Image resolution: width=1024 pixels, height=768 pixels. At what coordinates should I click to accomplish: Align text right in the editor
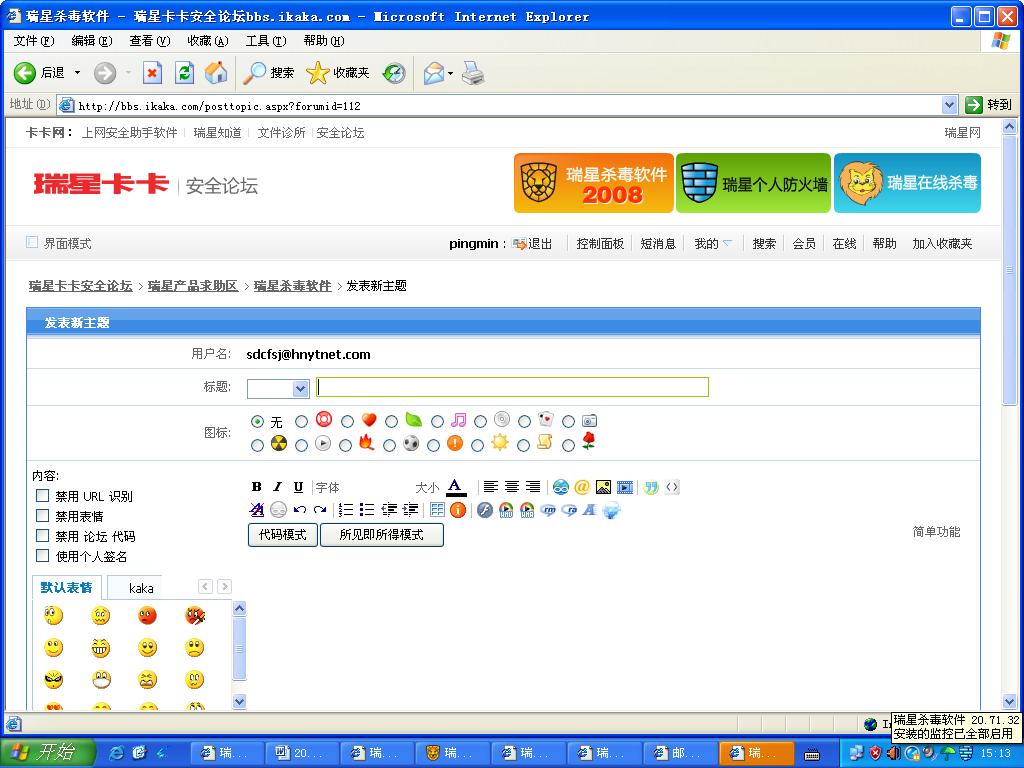point(533,487)
